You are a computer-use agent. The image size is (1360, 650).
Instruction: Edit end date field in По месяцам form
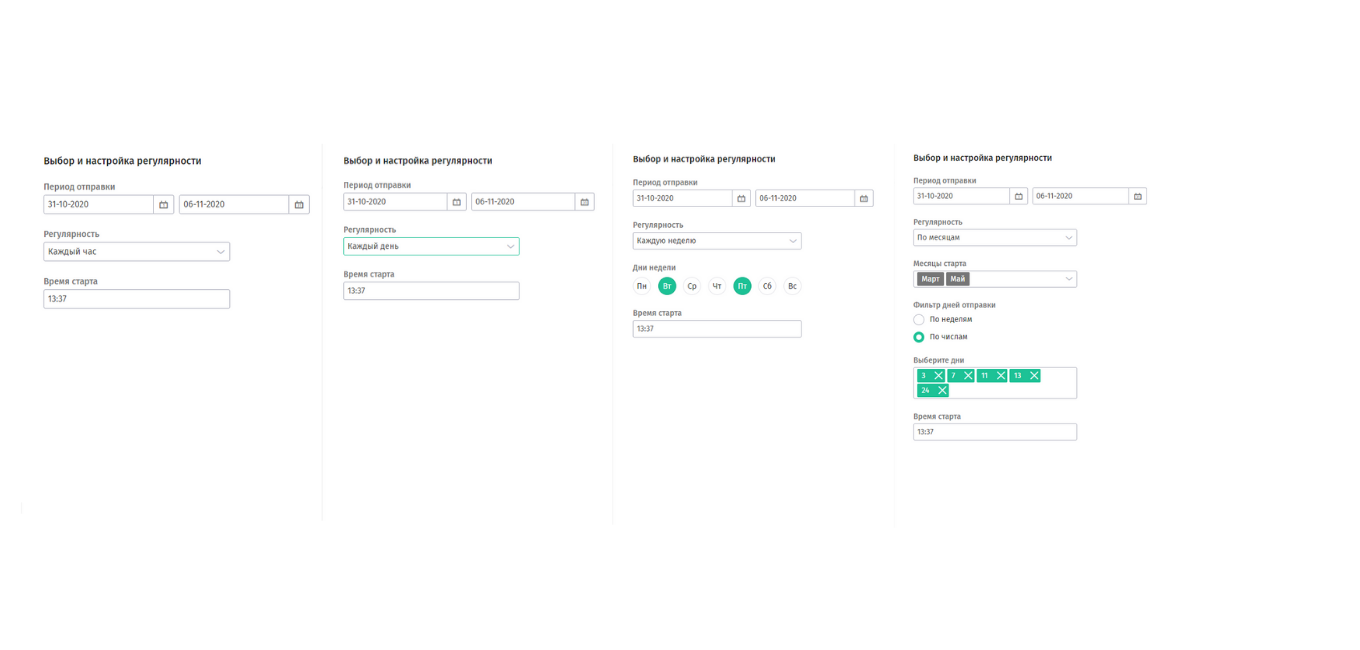coord(1081,196)
